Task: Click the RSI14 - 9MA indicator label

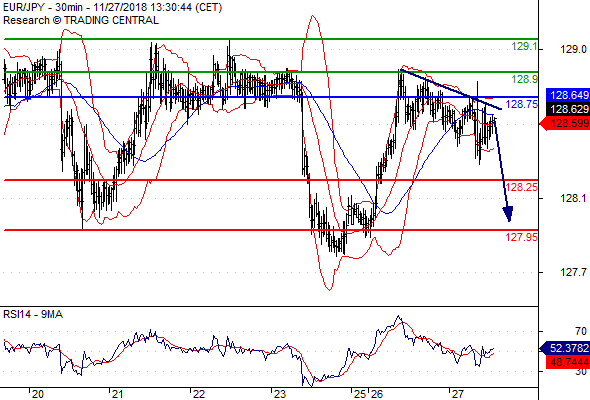Action: click(33, 315)
